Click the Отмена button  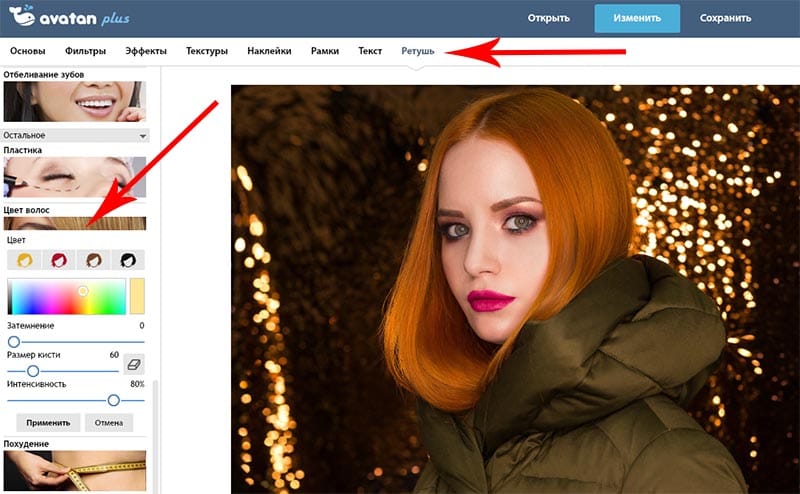(109, 423)
